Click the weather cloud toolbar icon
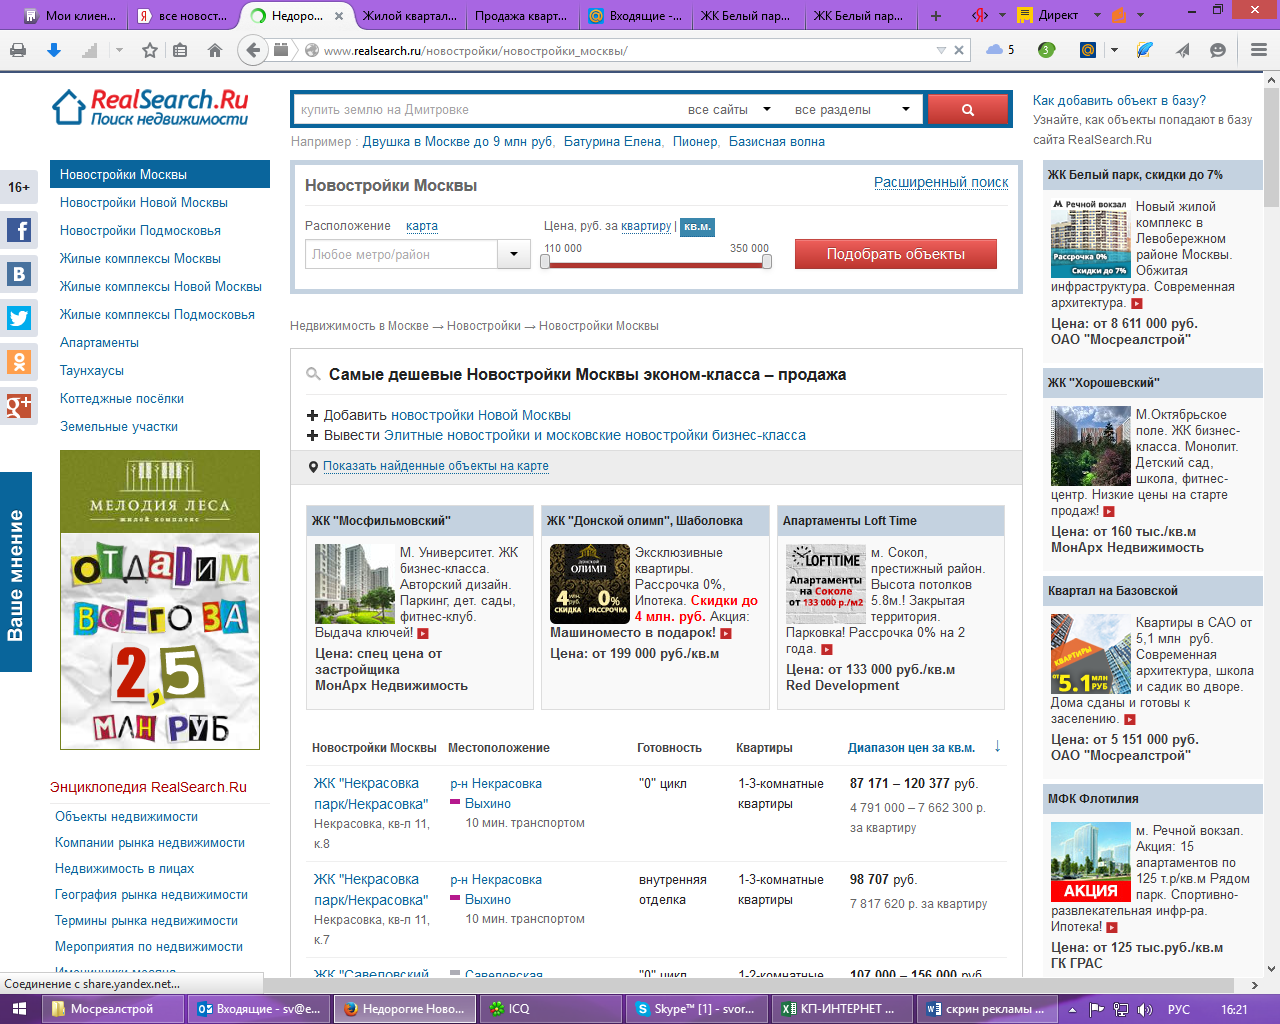Image resolution: width=1280 pixels, height=1024 pixels. pyautogui.click(x=995, y=50)
